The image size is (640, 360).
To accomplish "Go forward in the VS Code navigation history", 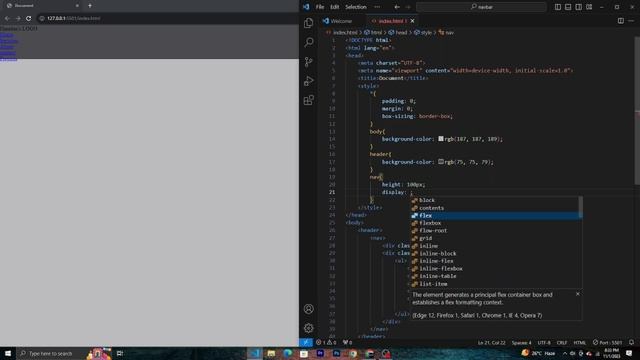I will pyautogui.click(x=407, y=7).
